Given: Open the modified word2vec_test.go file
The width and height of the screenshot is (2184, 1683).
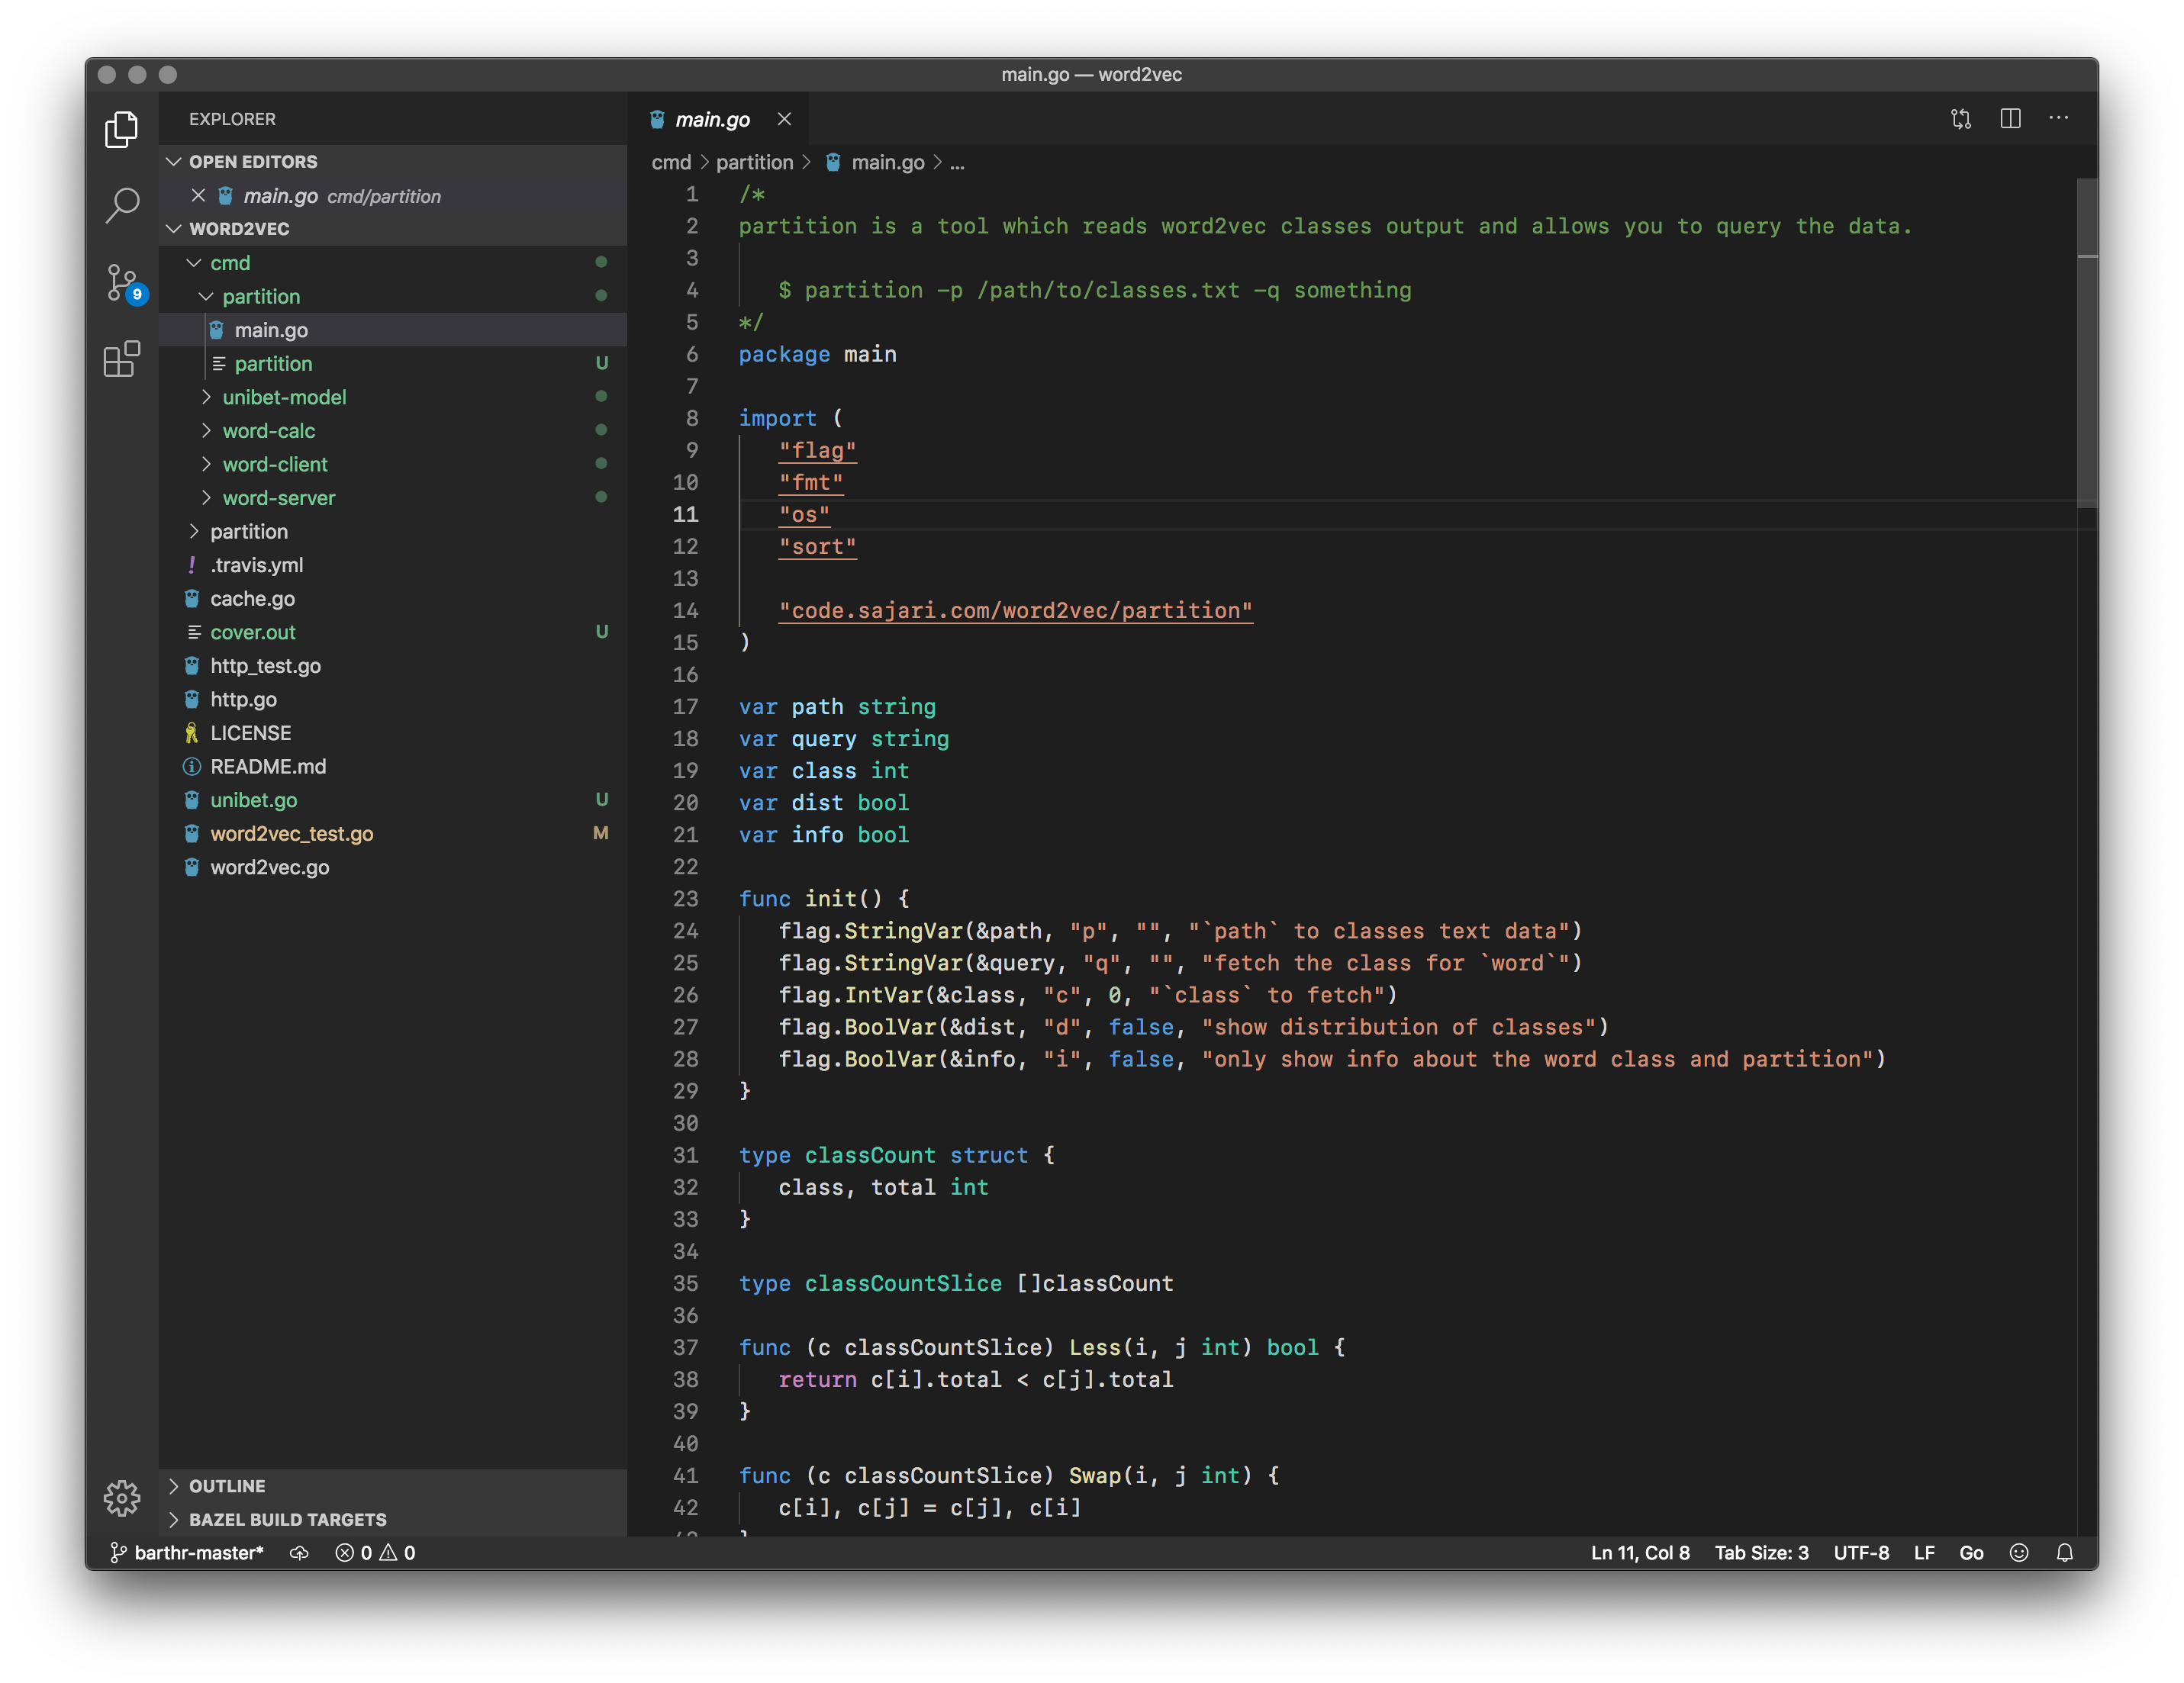Looking at the screenshot, I should pos(393,833).
